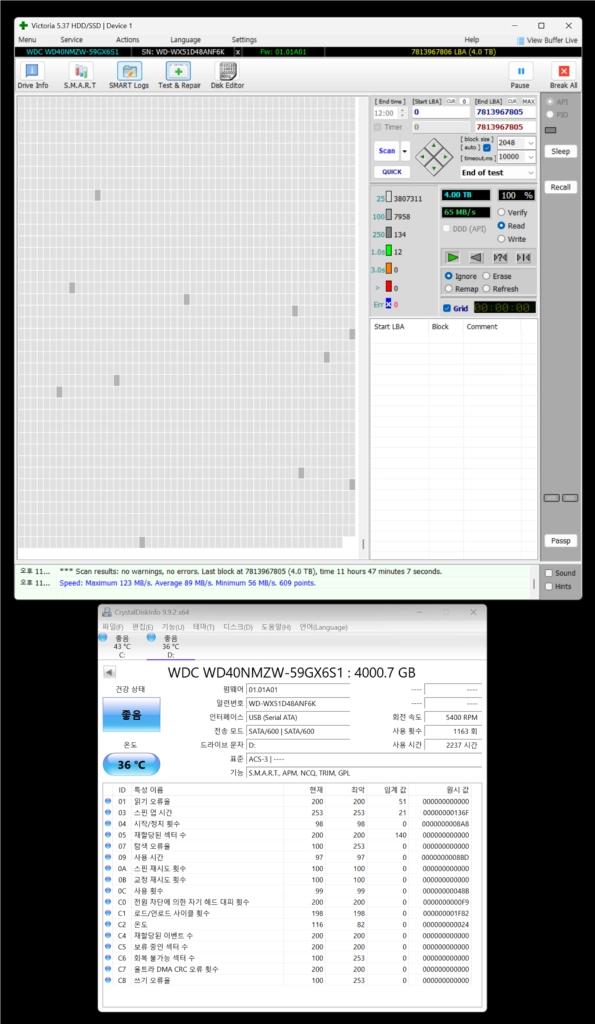Image resolution: width=595 pixels, height=1024 pixels.
Task: Click the Passp button
Action: coord(560,541)
